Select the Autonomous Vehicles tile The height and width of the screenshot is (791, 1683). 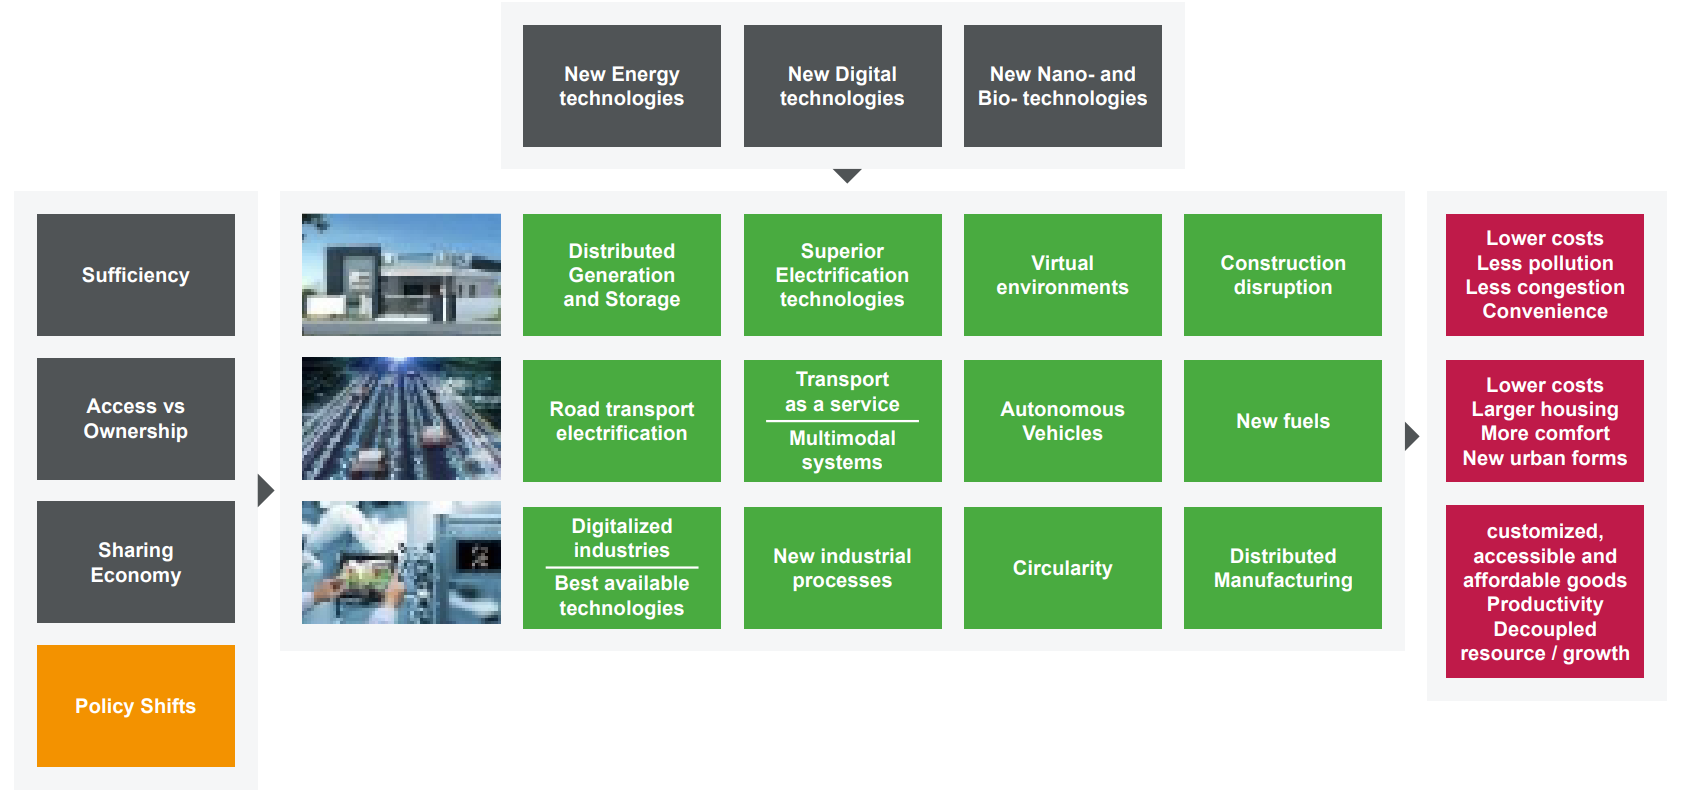(x=1062, y=421)
